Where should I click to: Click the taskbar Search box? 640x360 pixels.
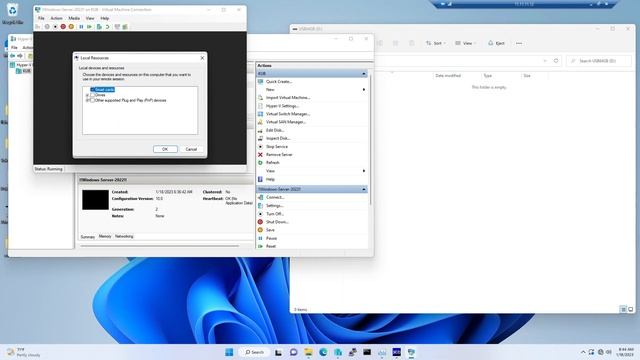(x=255, y=352)
